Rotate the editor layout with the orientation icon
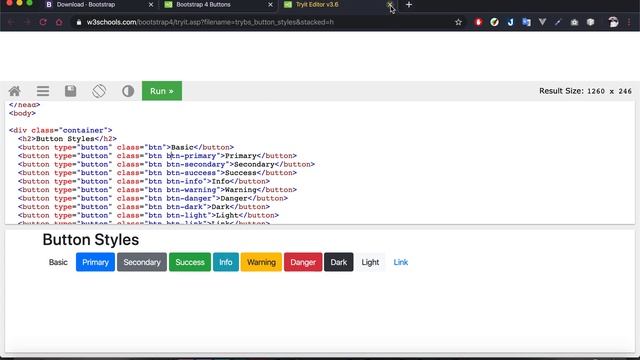 click(x=99, y=91)
